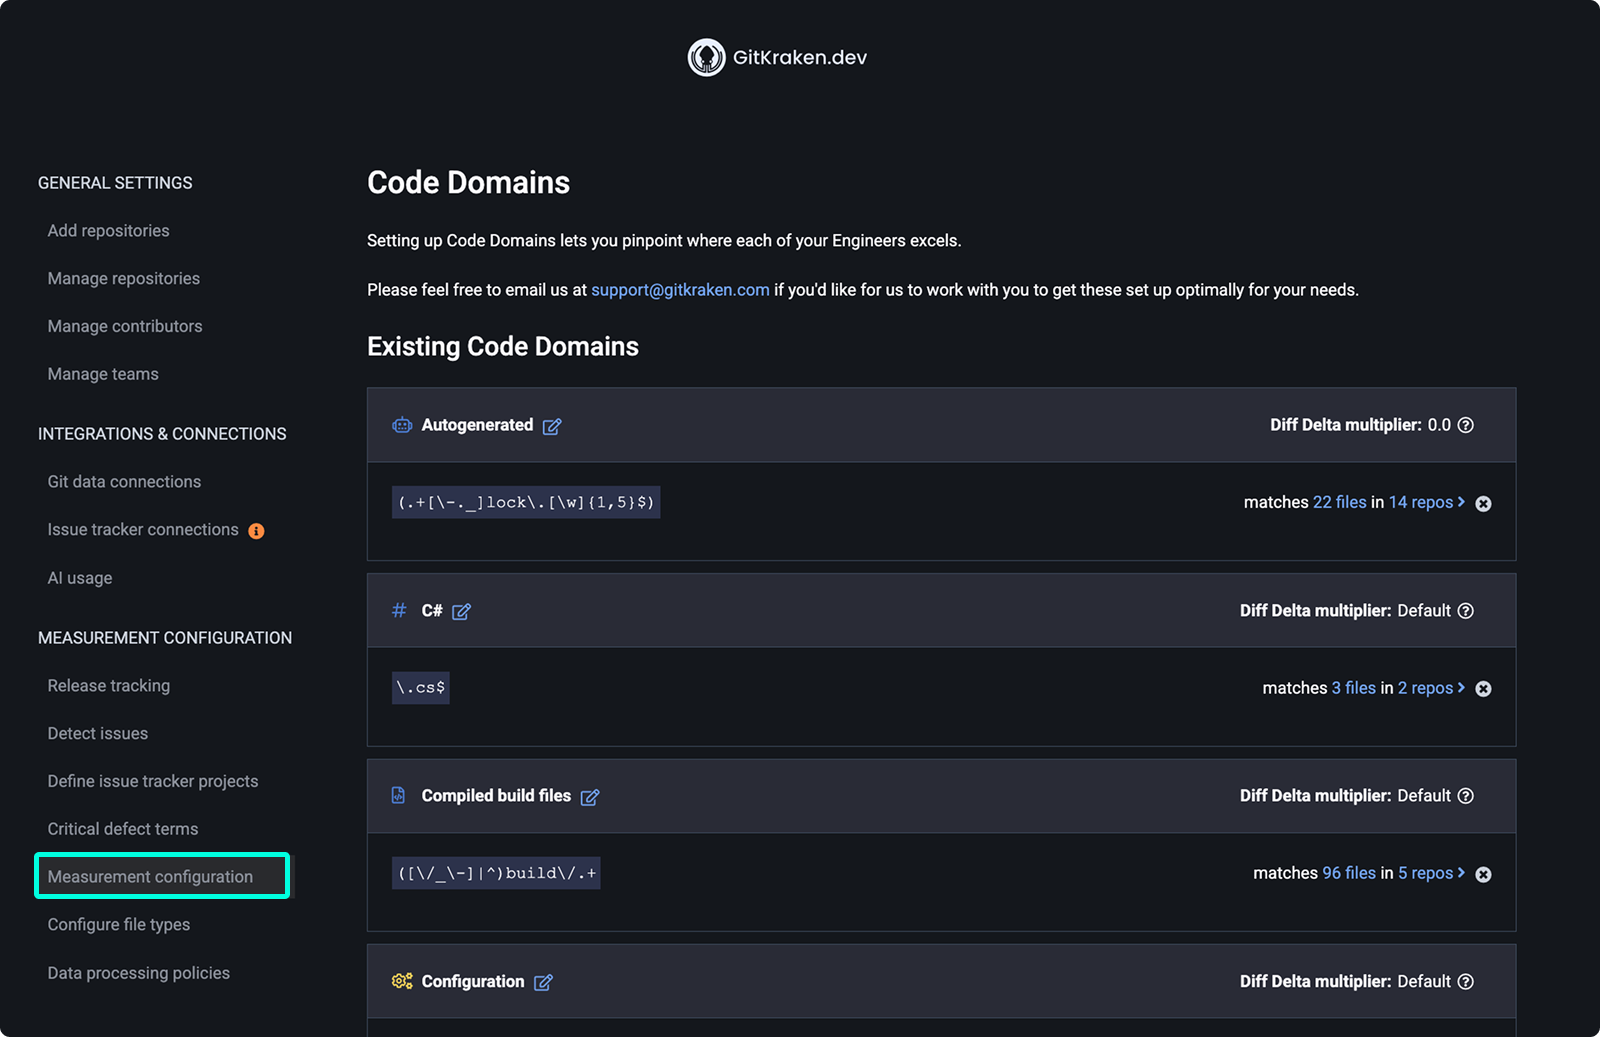Delete the build files pattern with its X icon
The width and height of the screenshot is (1600, 1037).
tap(1483, 873)
